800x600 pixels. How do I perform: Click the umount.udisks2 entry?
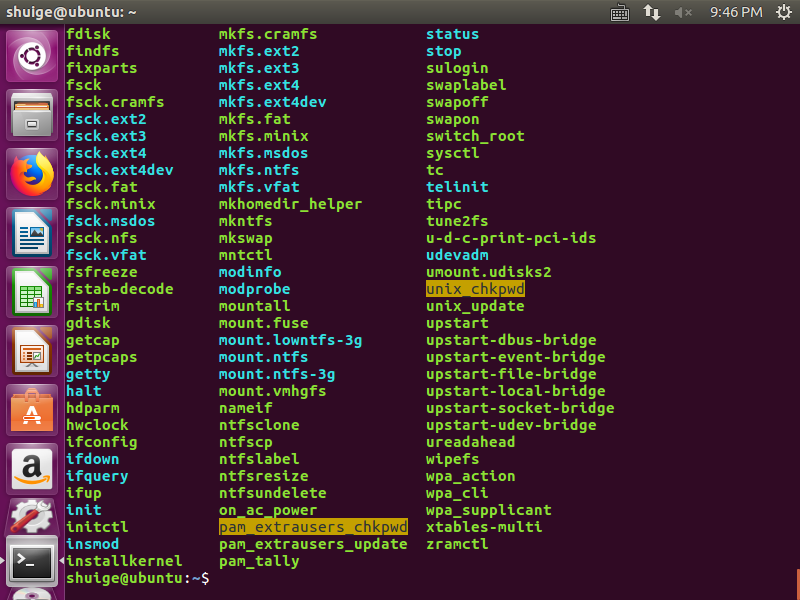click(x=489, y=272)
